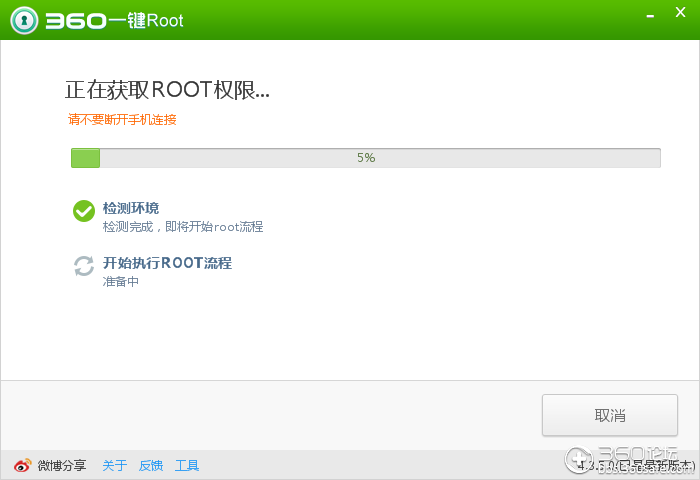The image size is (700, 480).
Task: Open the 关于 about link
Action: [x=115, y=466]
